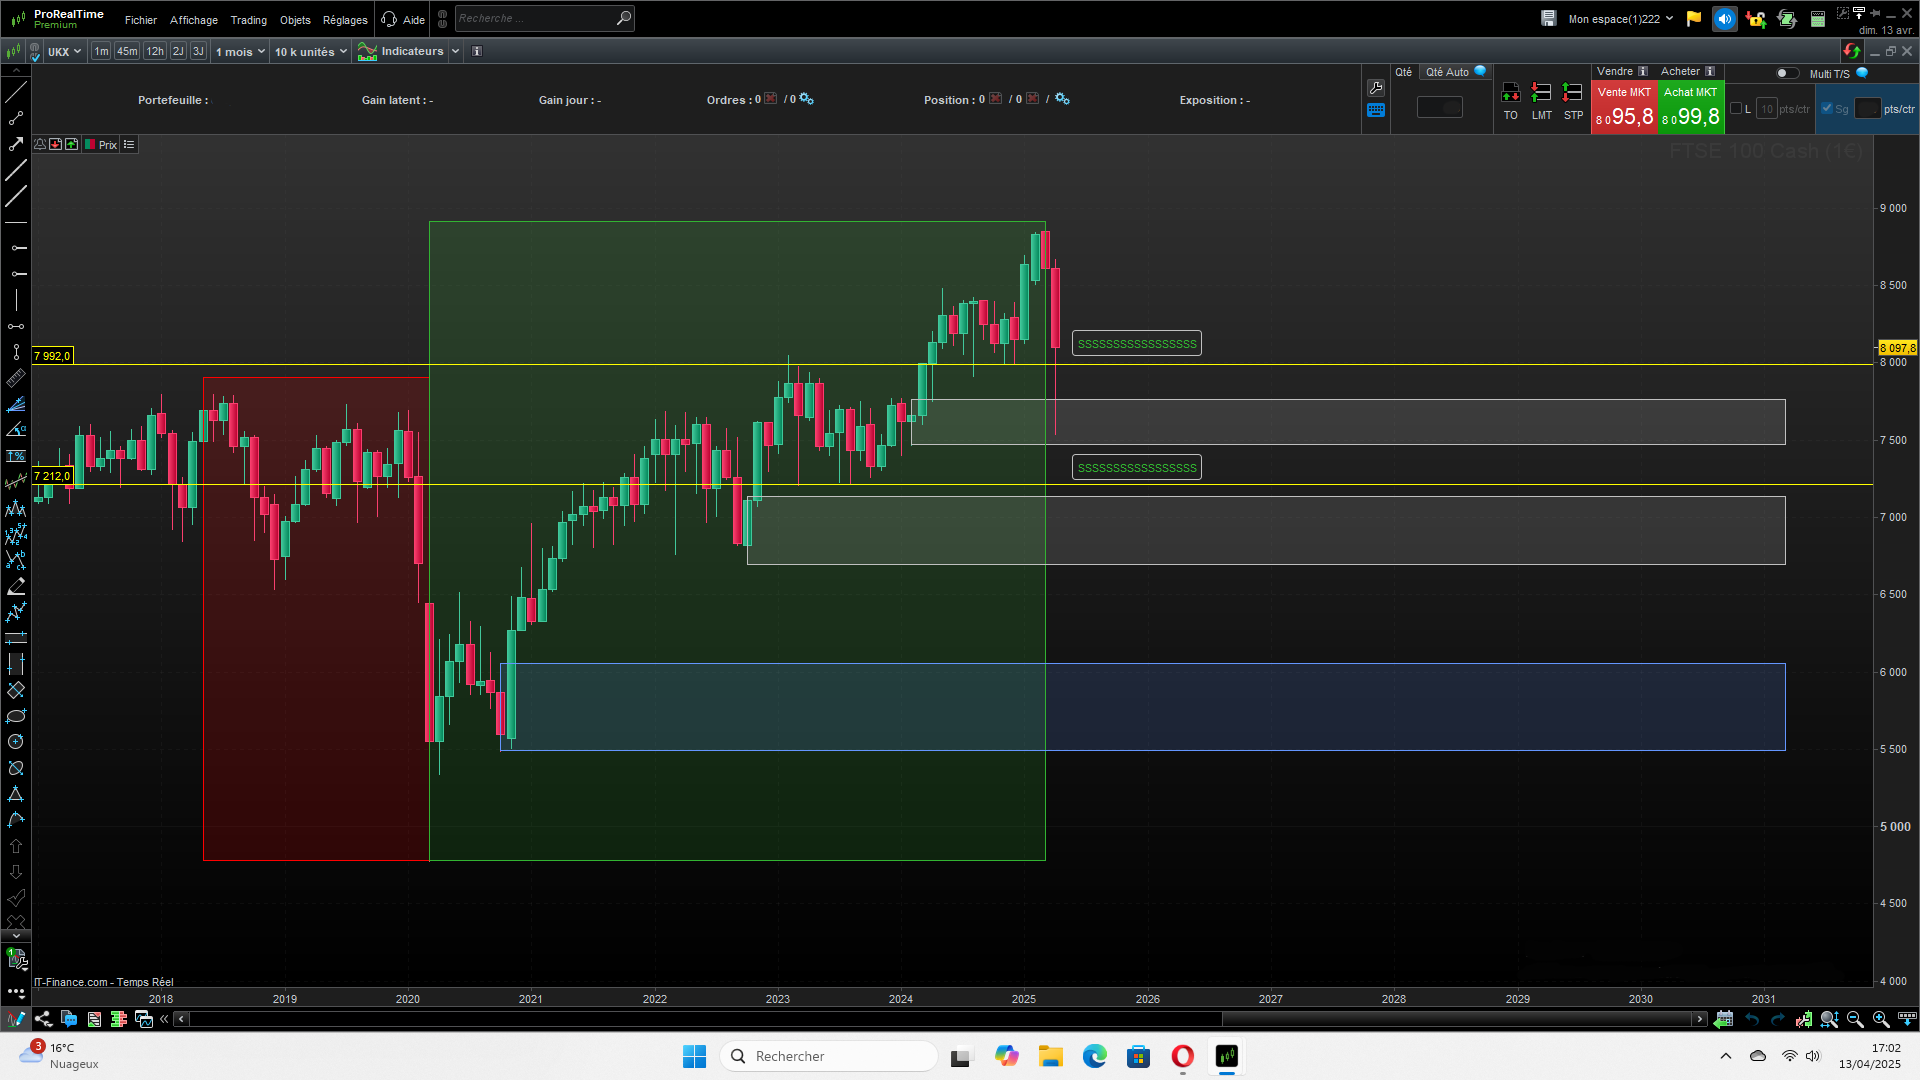Screen dimensions: 1920x1080
Task: Click the LMT limit order icon
Action: click(x=1541, y=93)
